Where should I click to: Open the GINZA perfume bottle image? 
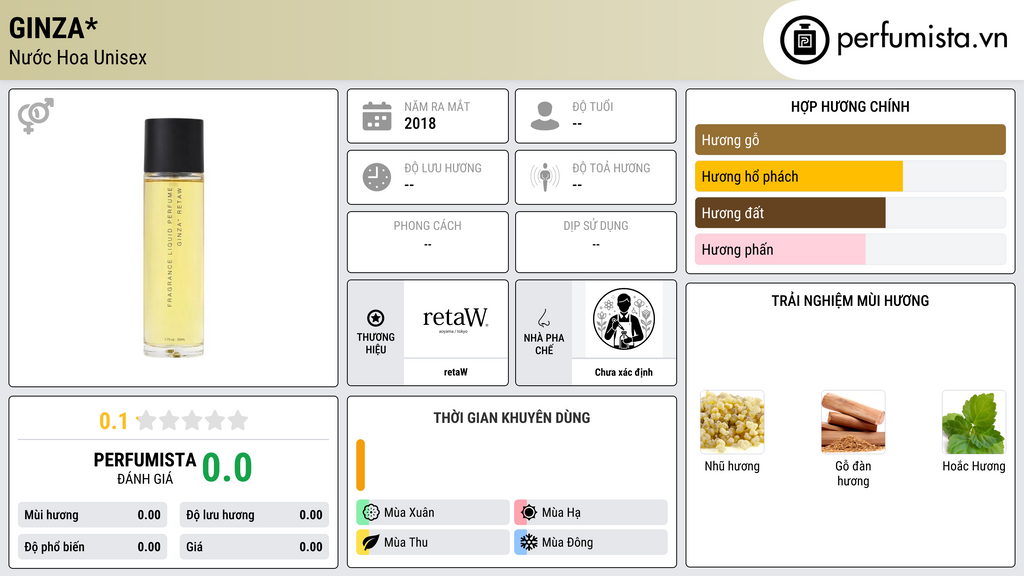[174, 238]
